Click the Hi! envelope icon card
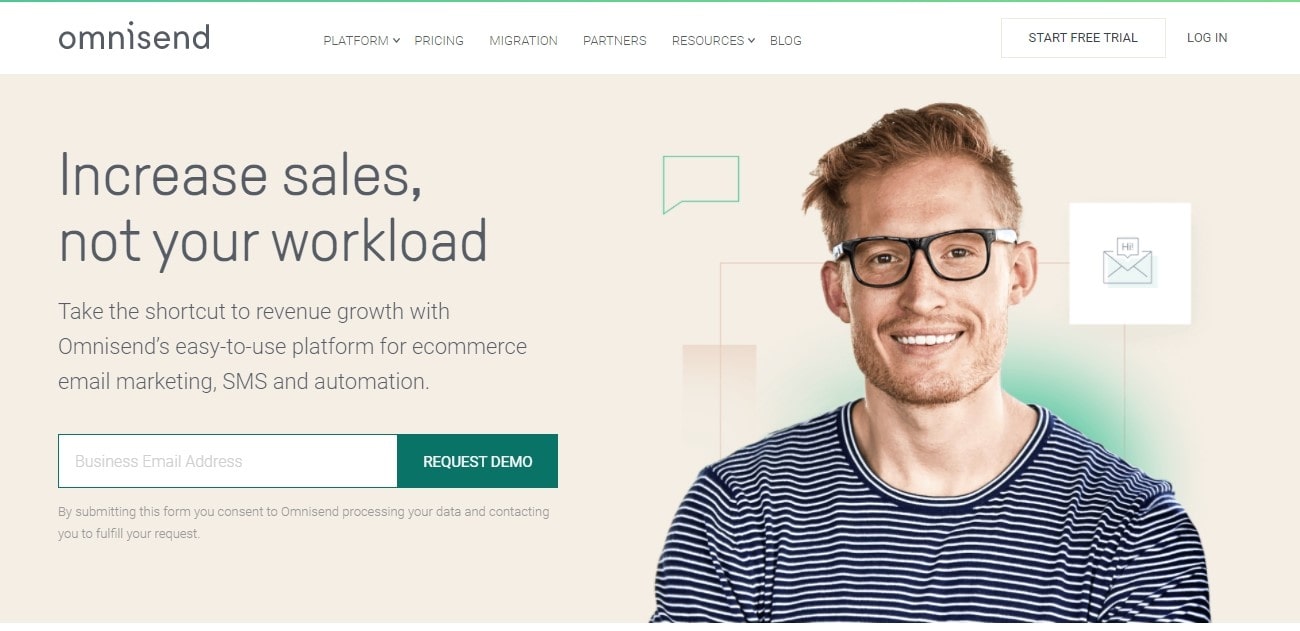The width and height of the screenshot is (1300, 631). click(1129, 263)
